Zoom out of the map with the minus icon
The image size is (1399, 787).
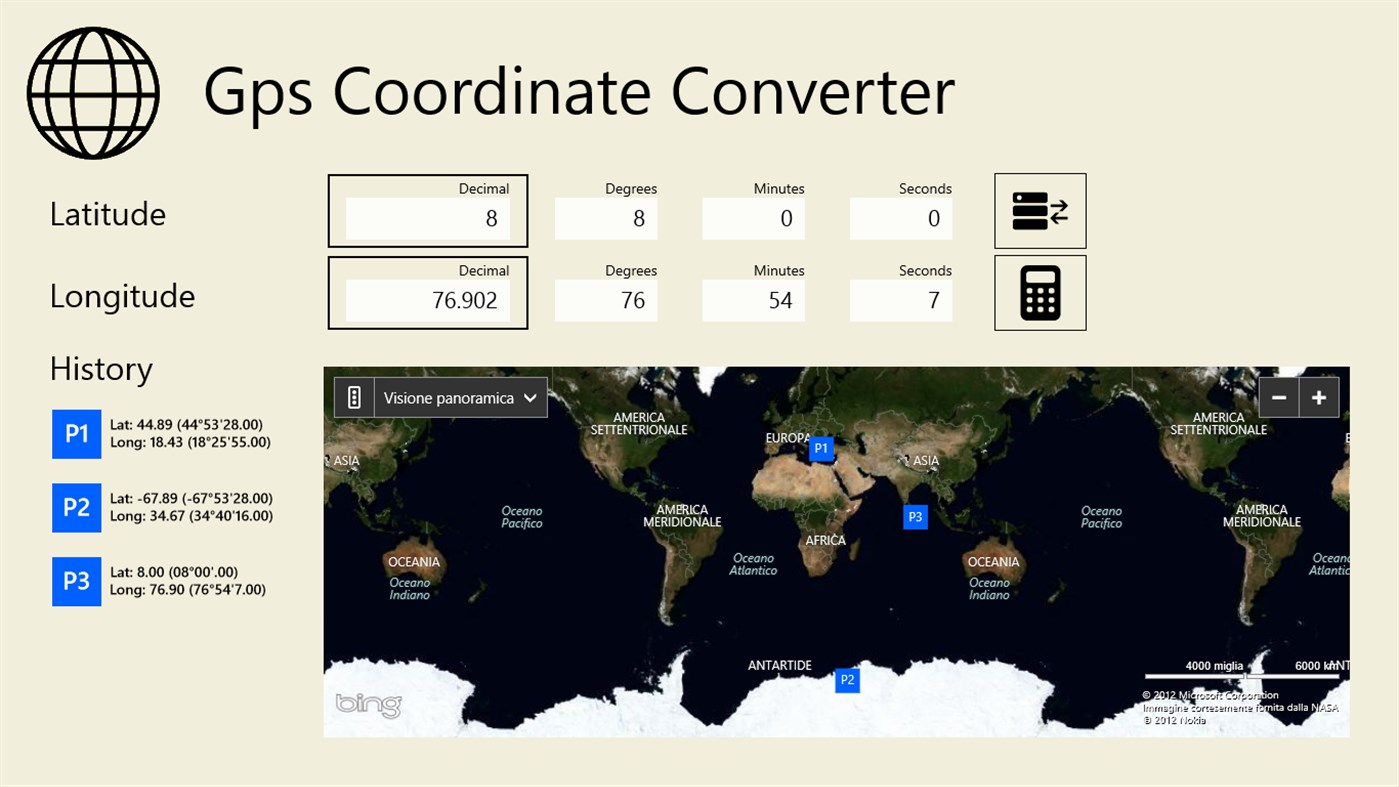[1278, 396]
